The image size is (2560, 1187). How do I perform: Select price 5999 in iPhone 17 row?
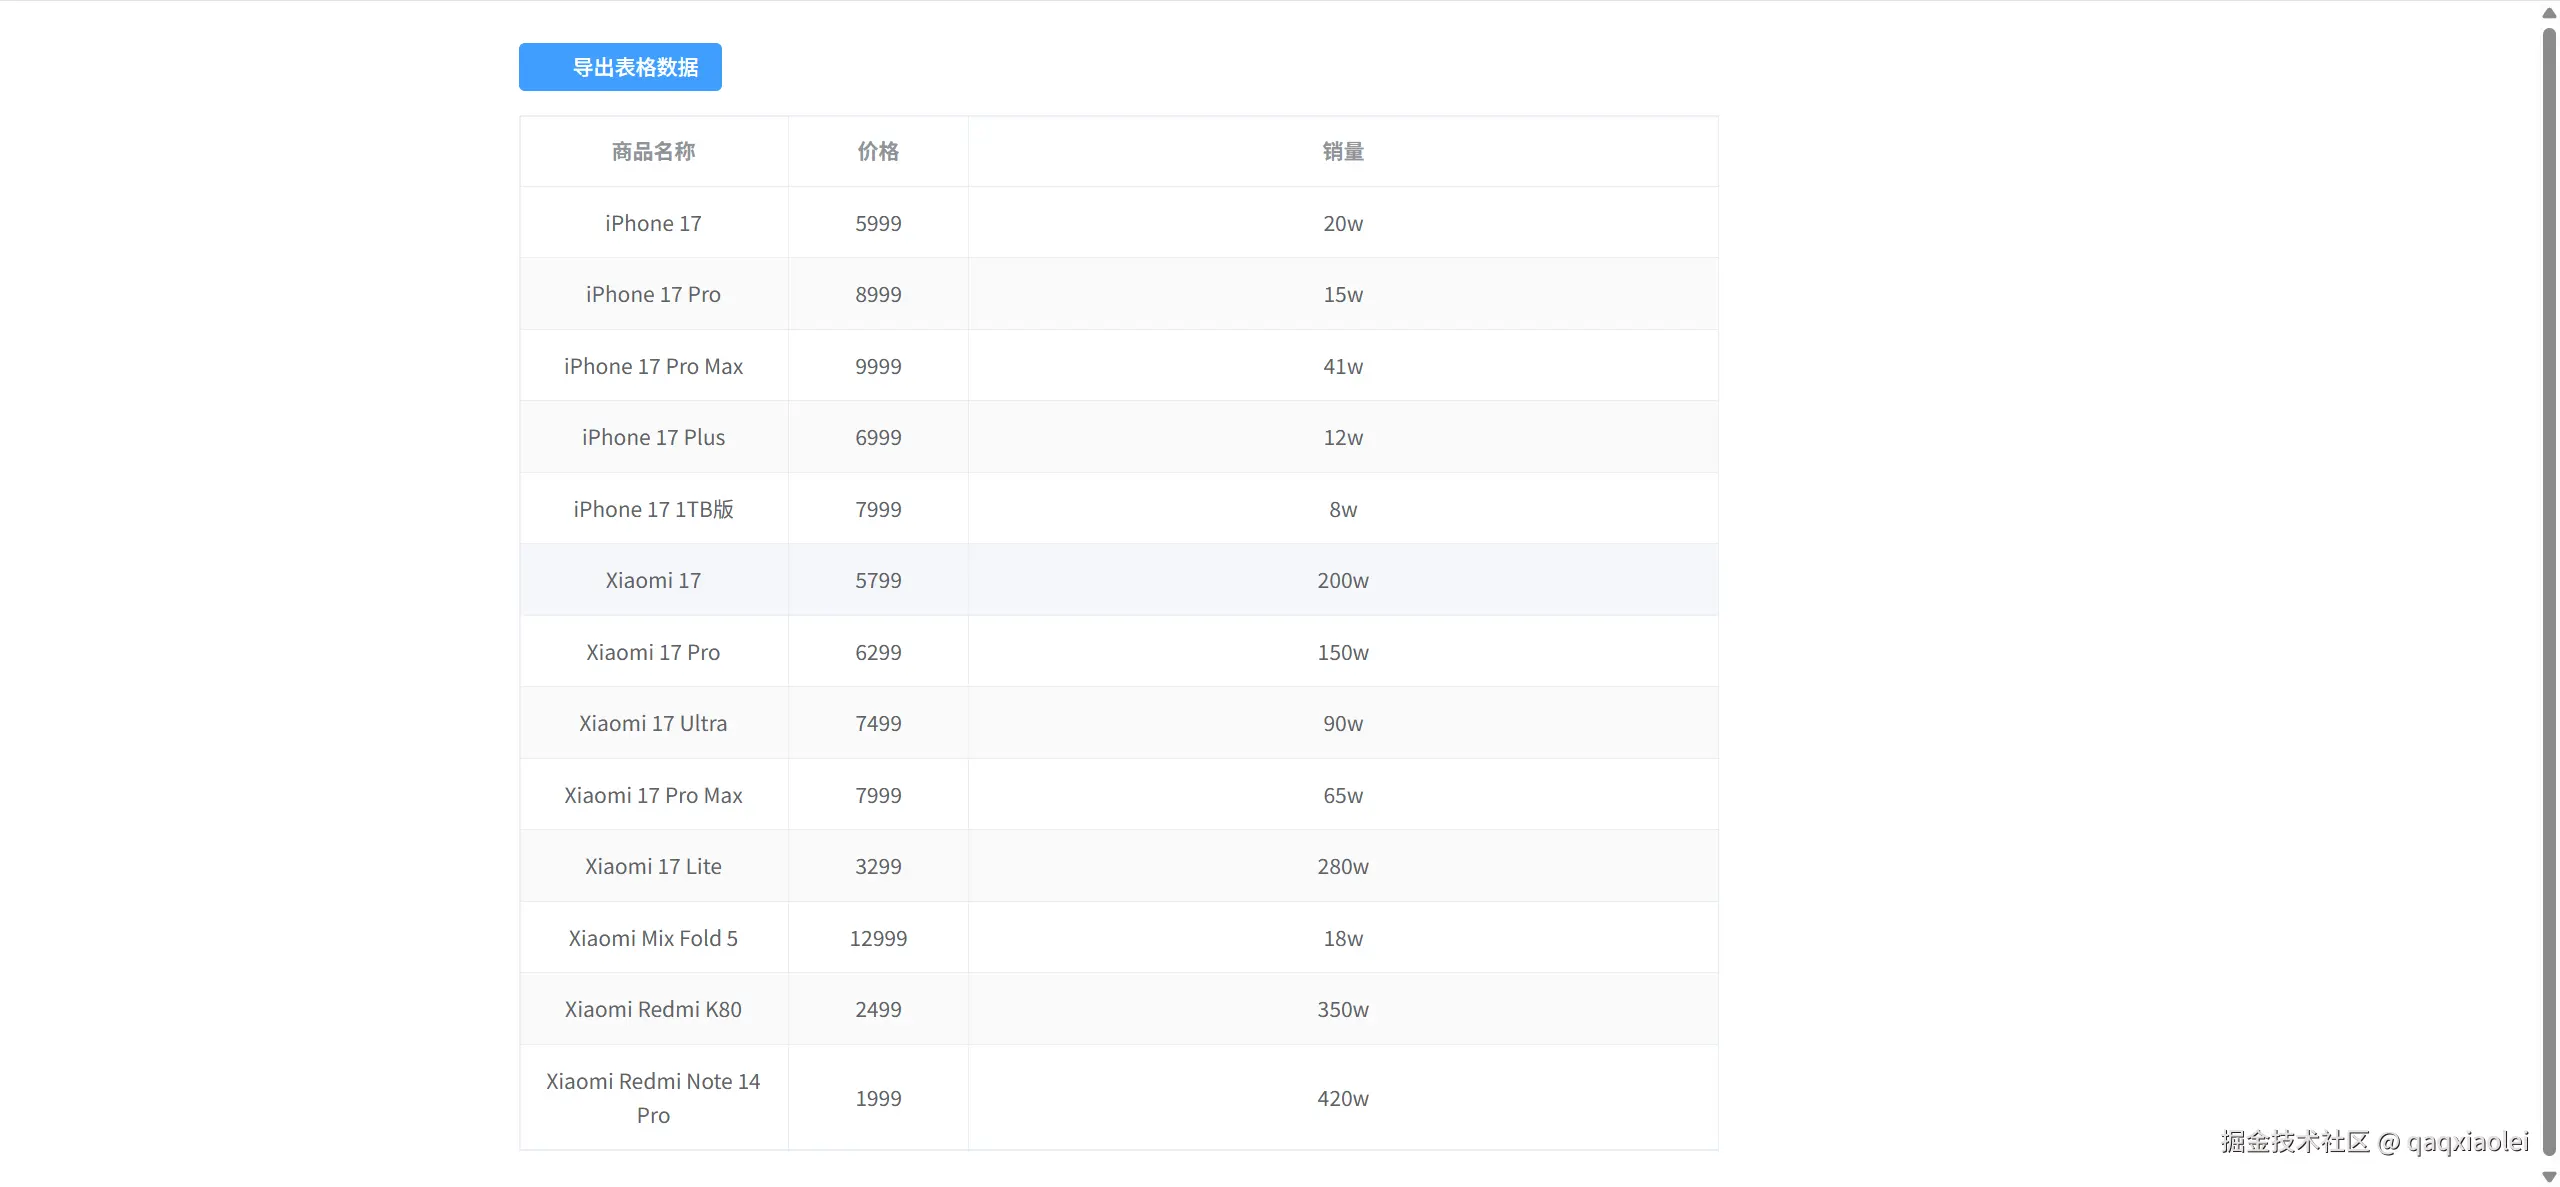coord(878,223)
